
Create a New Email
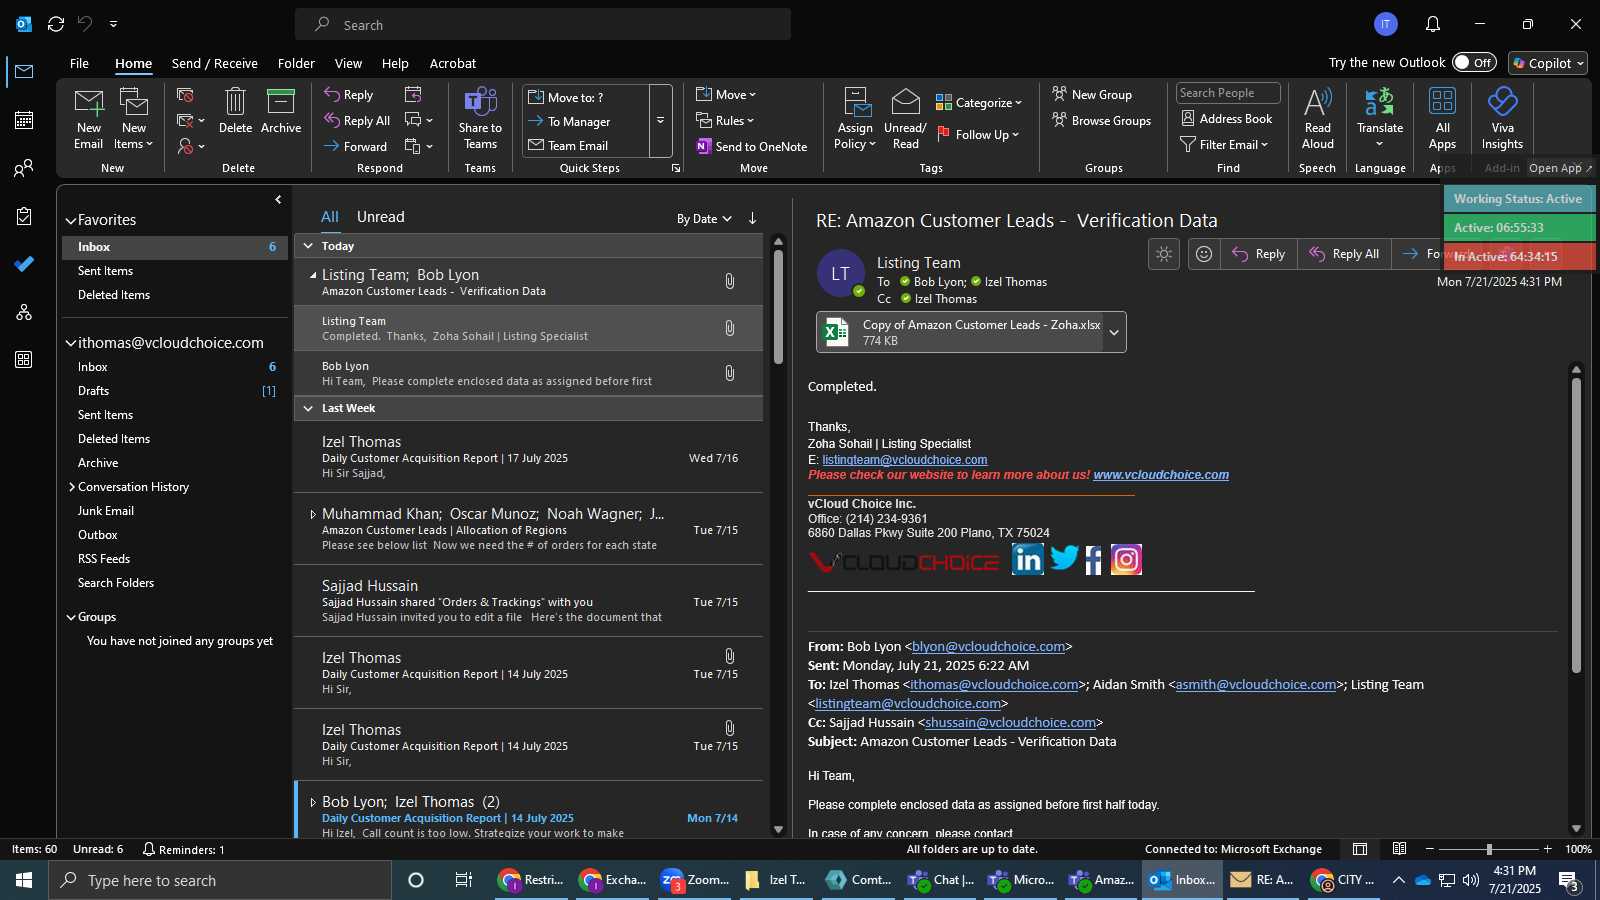tap(88, 118)
